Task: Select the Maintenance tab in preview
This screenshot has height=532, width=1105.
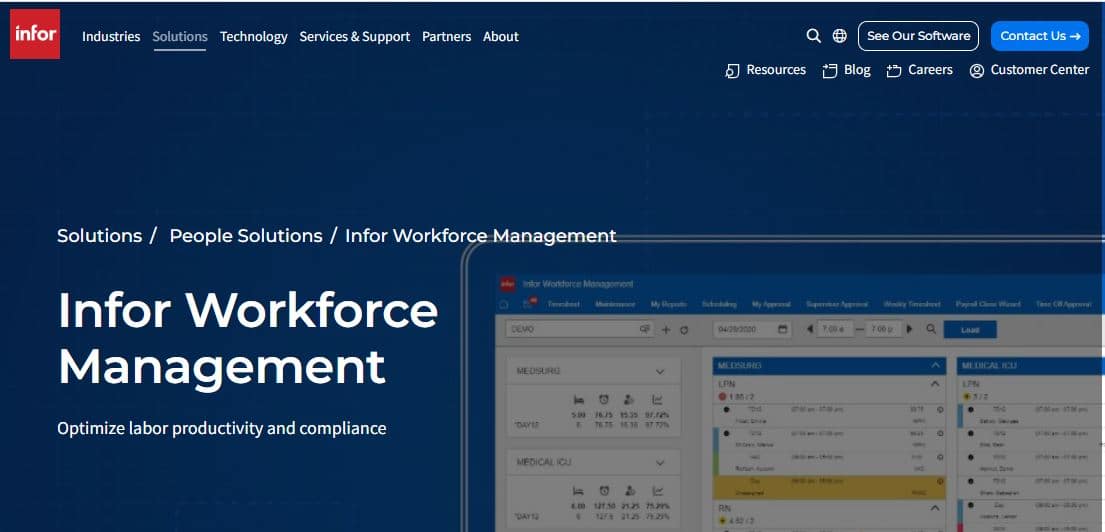Action: tap(615, 304)
